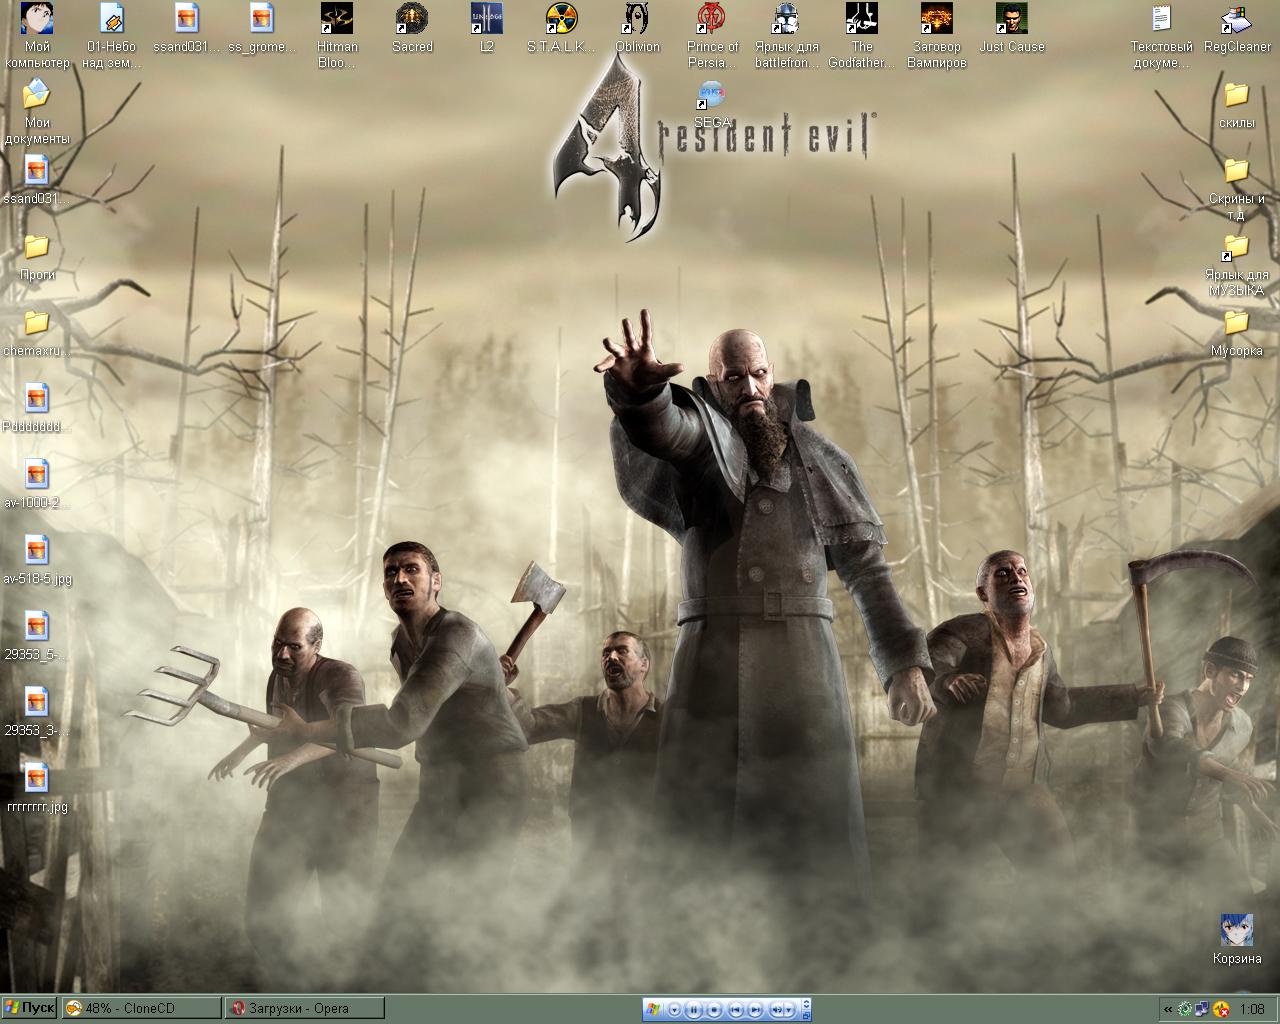Image resolution: width=1280 pixels, height=1024 pixels.
Task: Launch the Oblivion game shortcut
Action: tap(637, 28)
